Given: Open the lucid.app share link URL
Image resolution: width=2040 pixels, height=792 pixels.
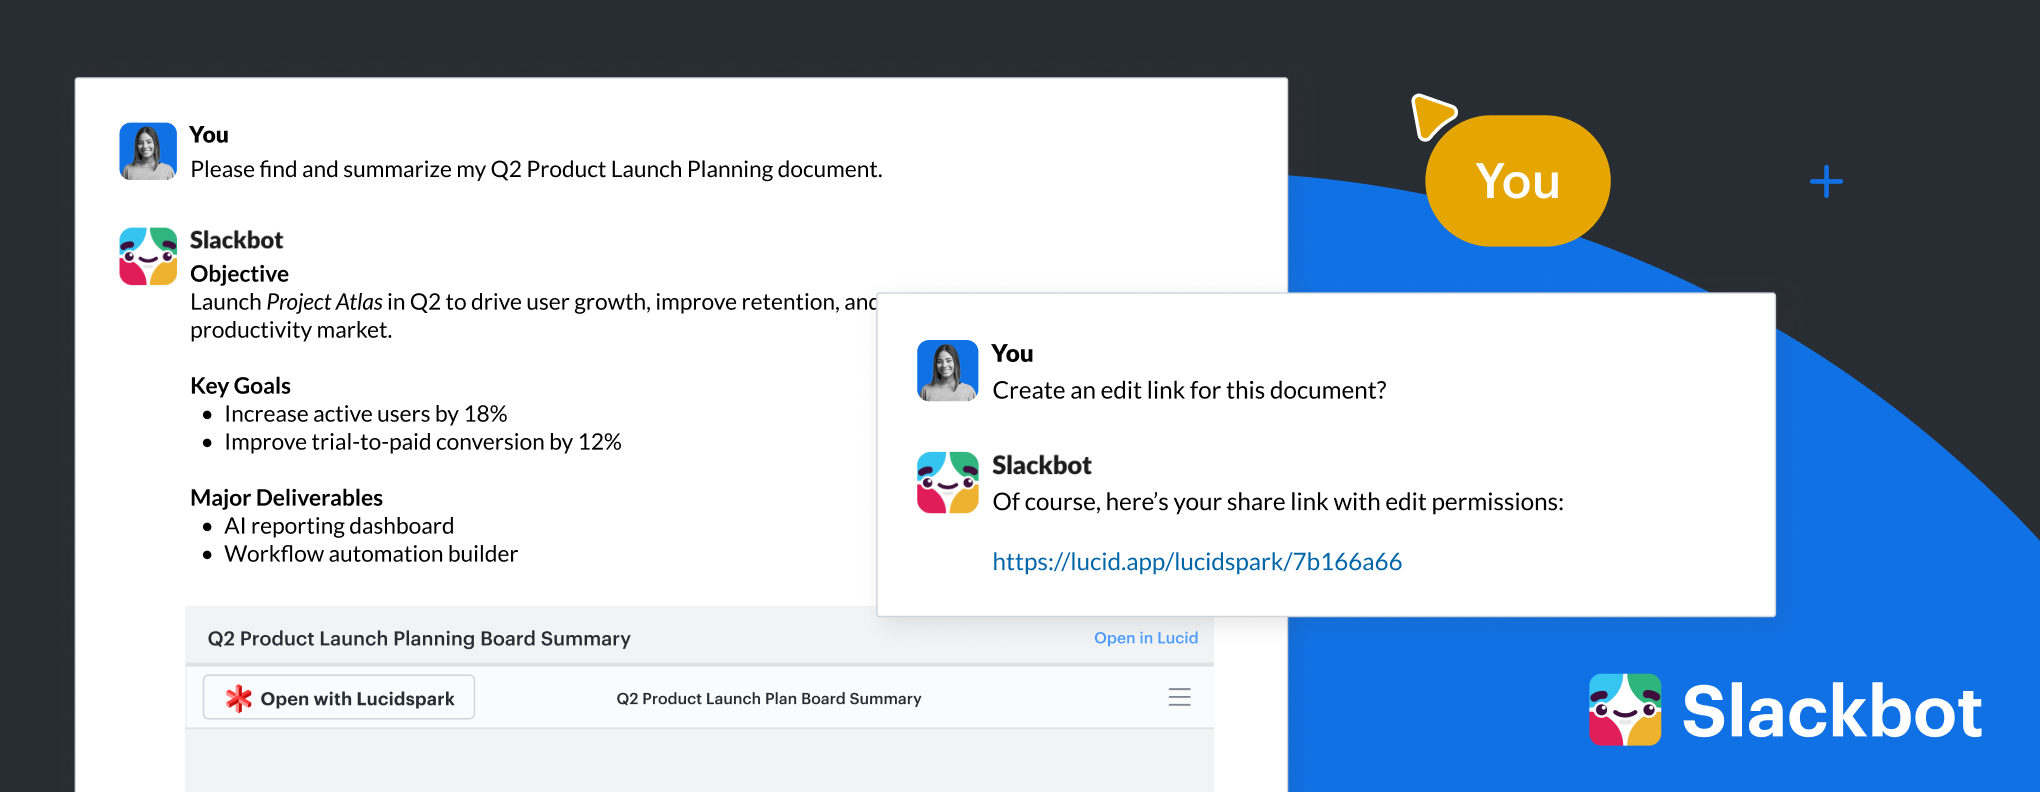Looking at the screenshot, I should 1197,562.
